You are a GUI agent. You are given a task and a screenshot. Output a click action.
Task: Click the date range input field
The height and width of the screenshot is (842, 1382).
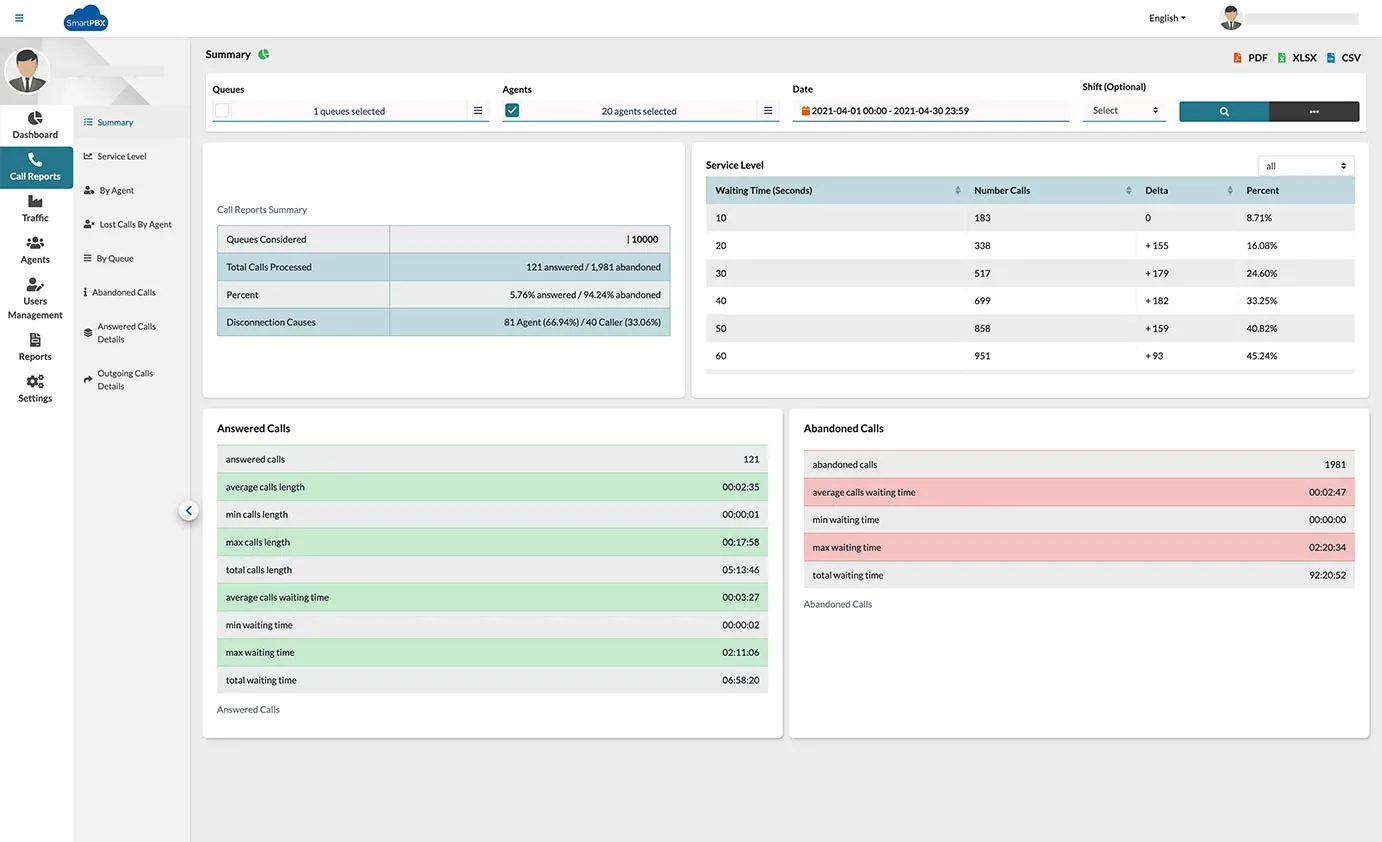930,111
